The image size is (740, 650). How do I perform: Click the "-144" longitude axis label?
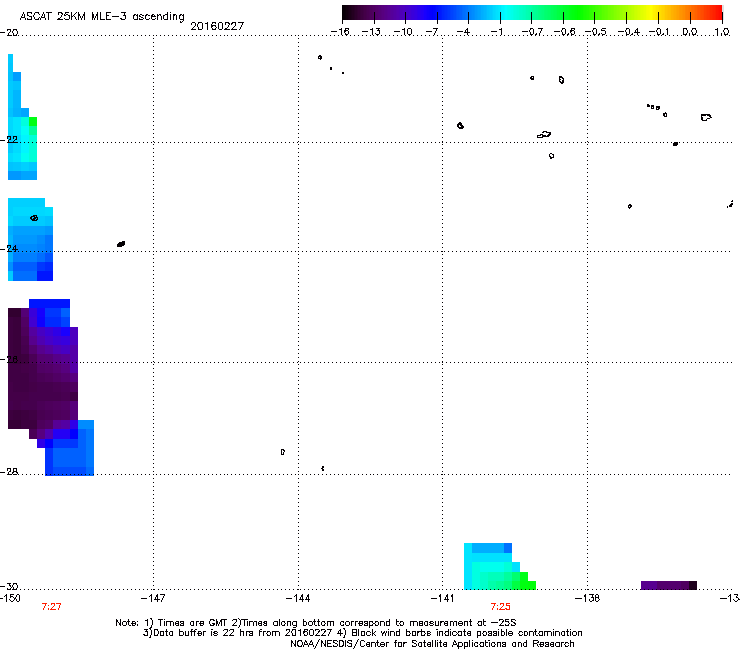[x=298, y=598]
